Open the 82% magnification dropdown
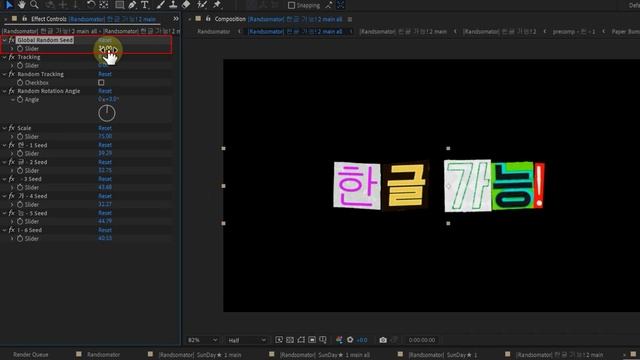The height and width of the screenshot is (360, 640). click(x=203, y=340)
